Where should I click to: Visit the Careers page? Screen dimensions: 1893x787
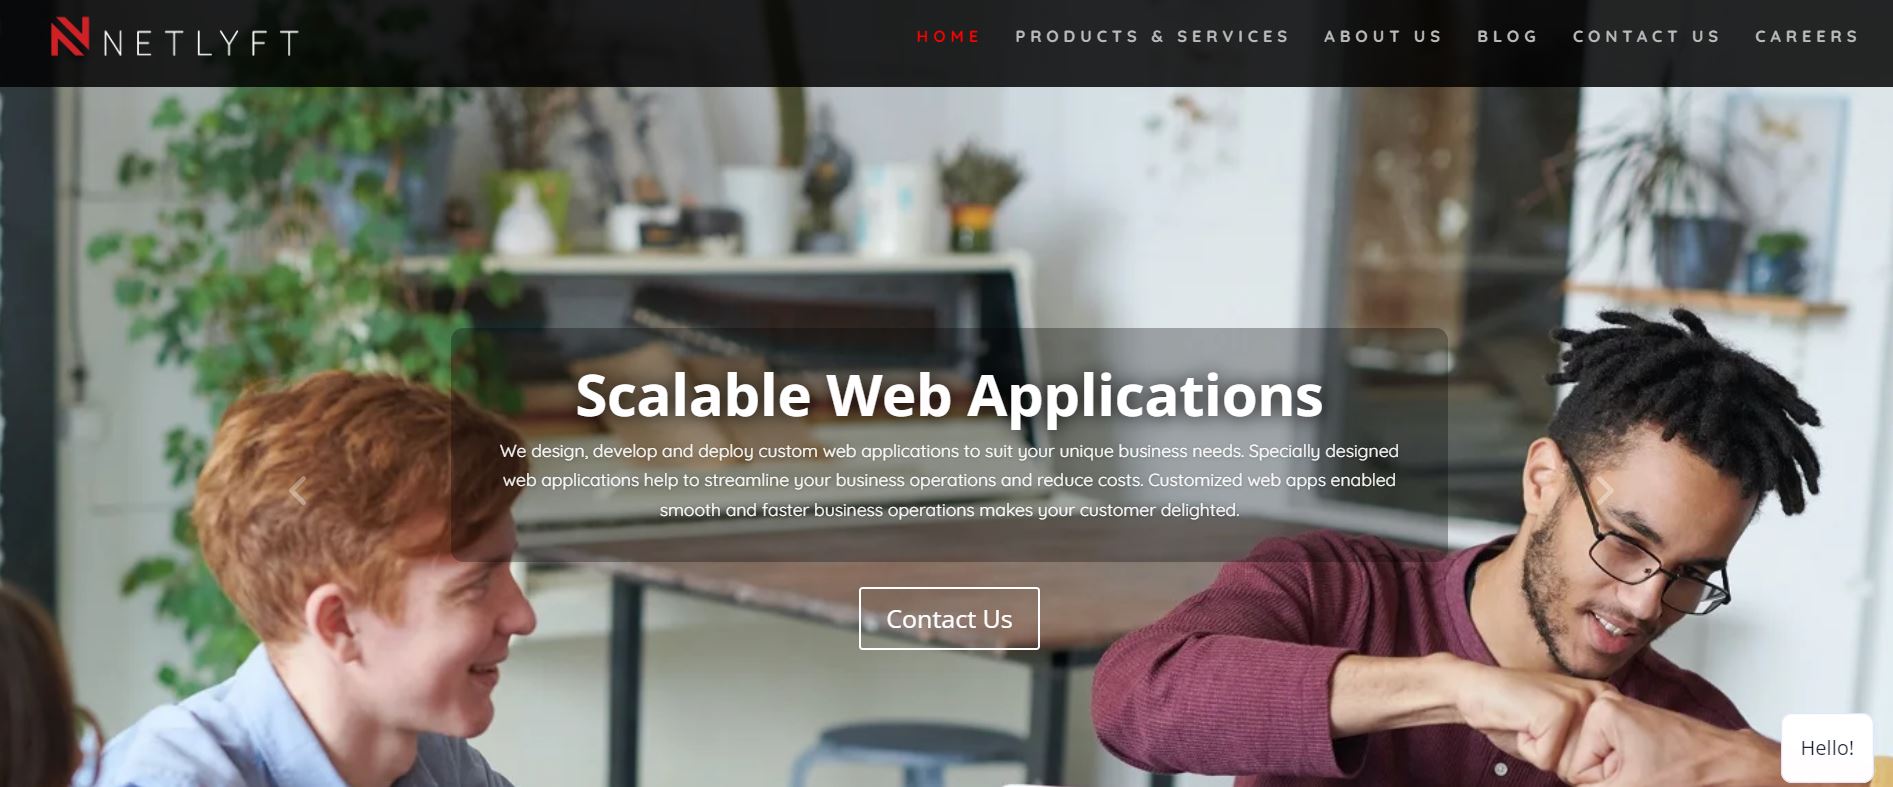(1806, 37)
